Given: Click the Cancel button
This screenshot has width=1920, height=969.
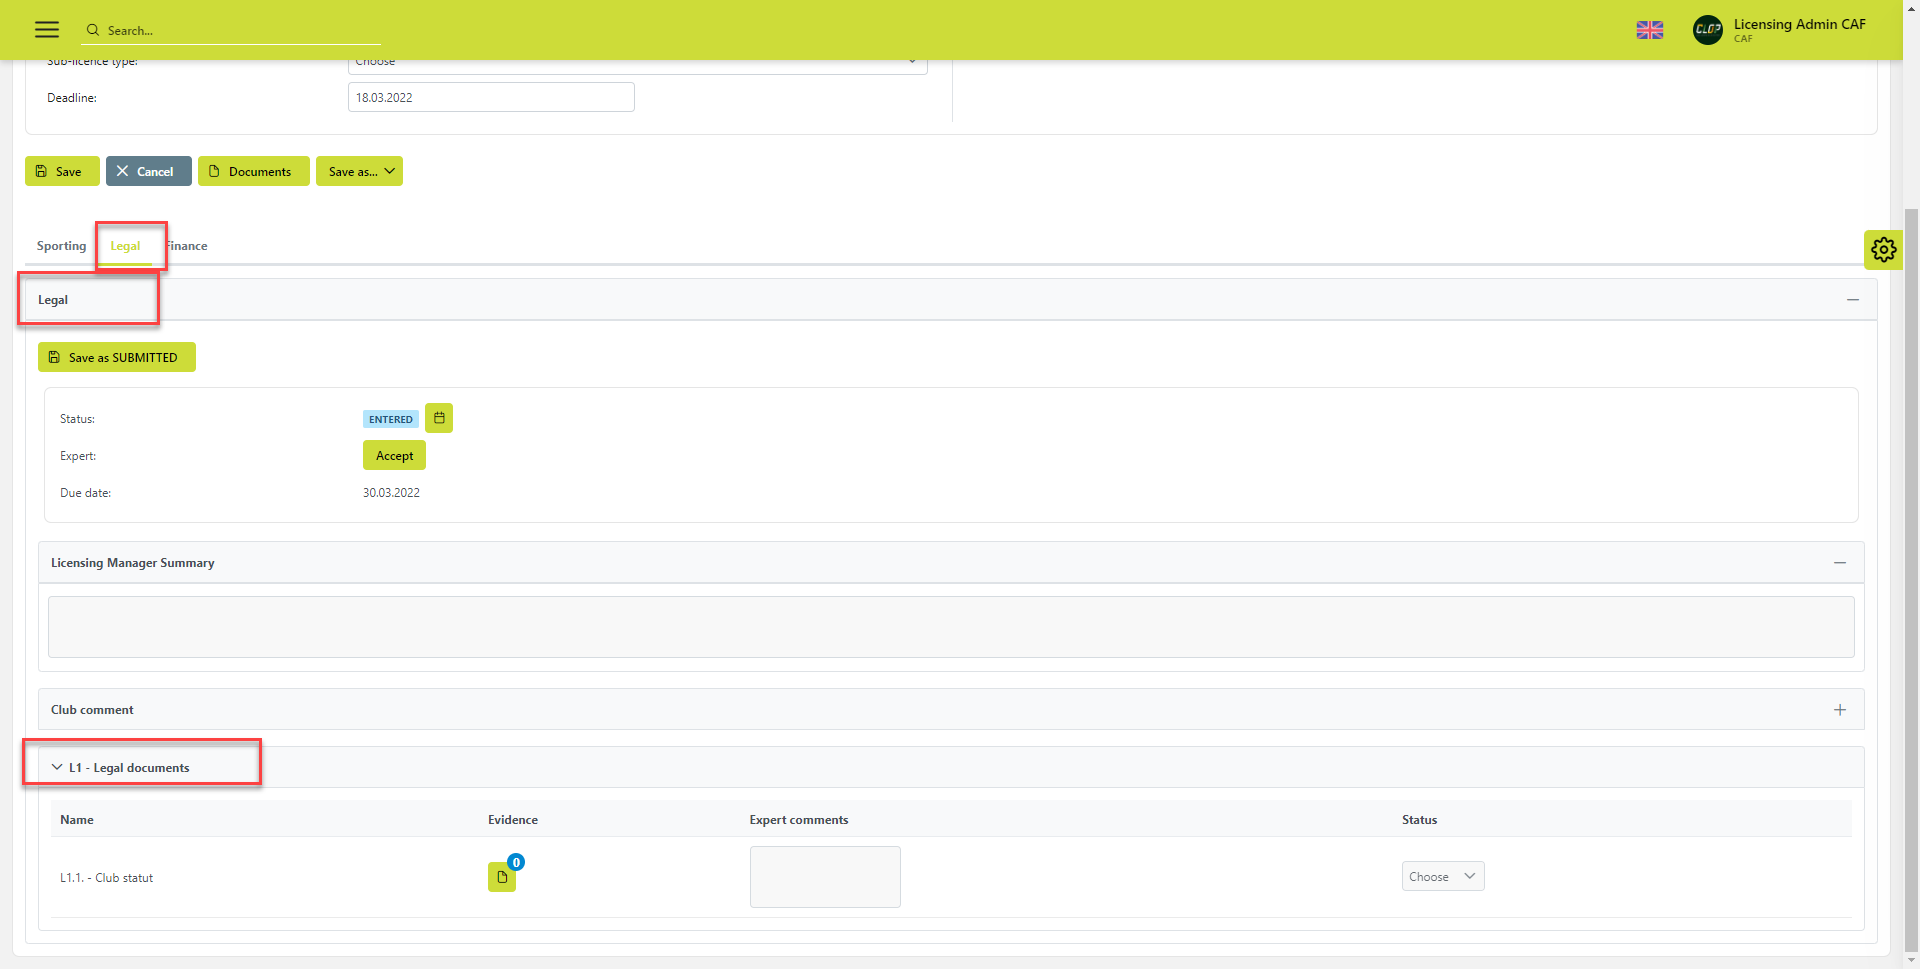Looking at the screenshot, I should click(148, 171).
